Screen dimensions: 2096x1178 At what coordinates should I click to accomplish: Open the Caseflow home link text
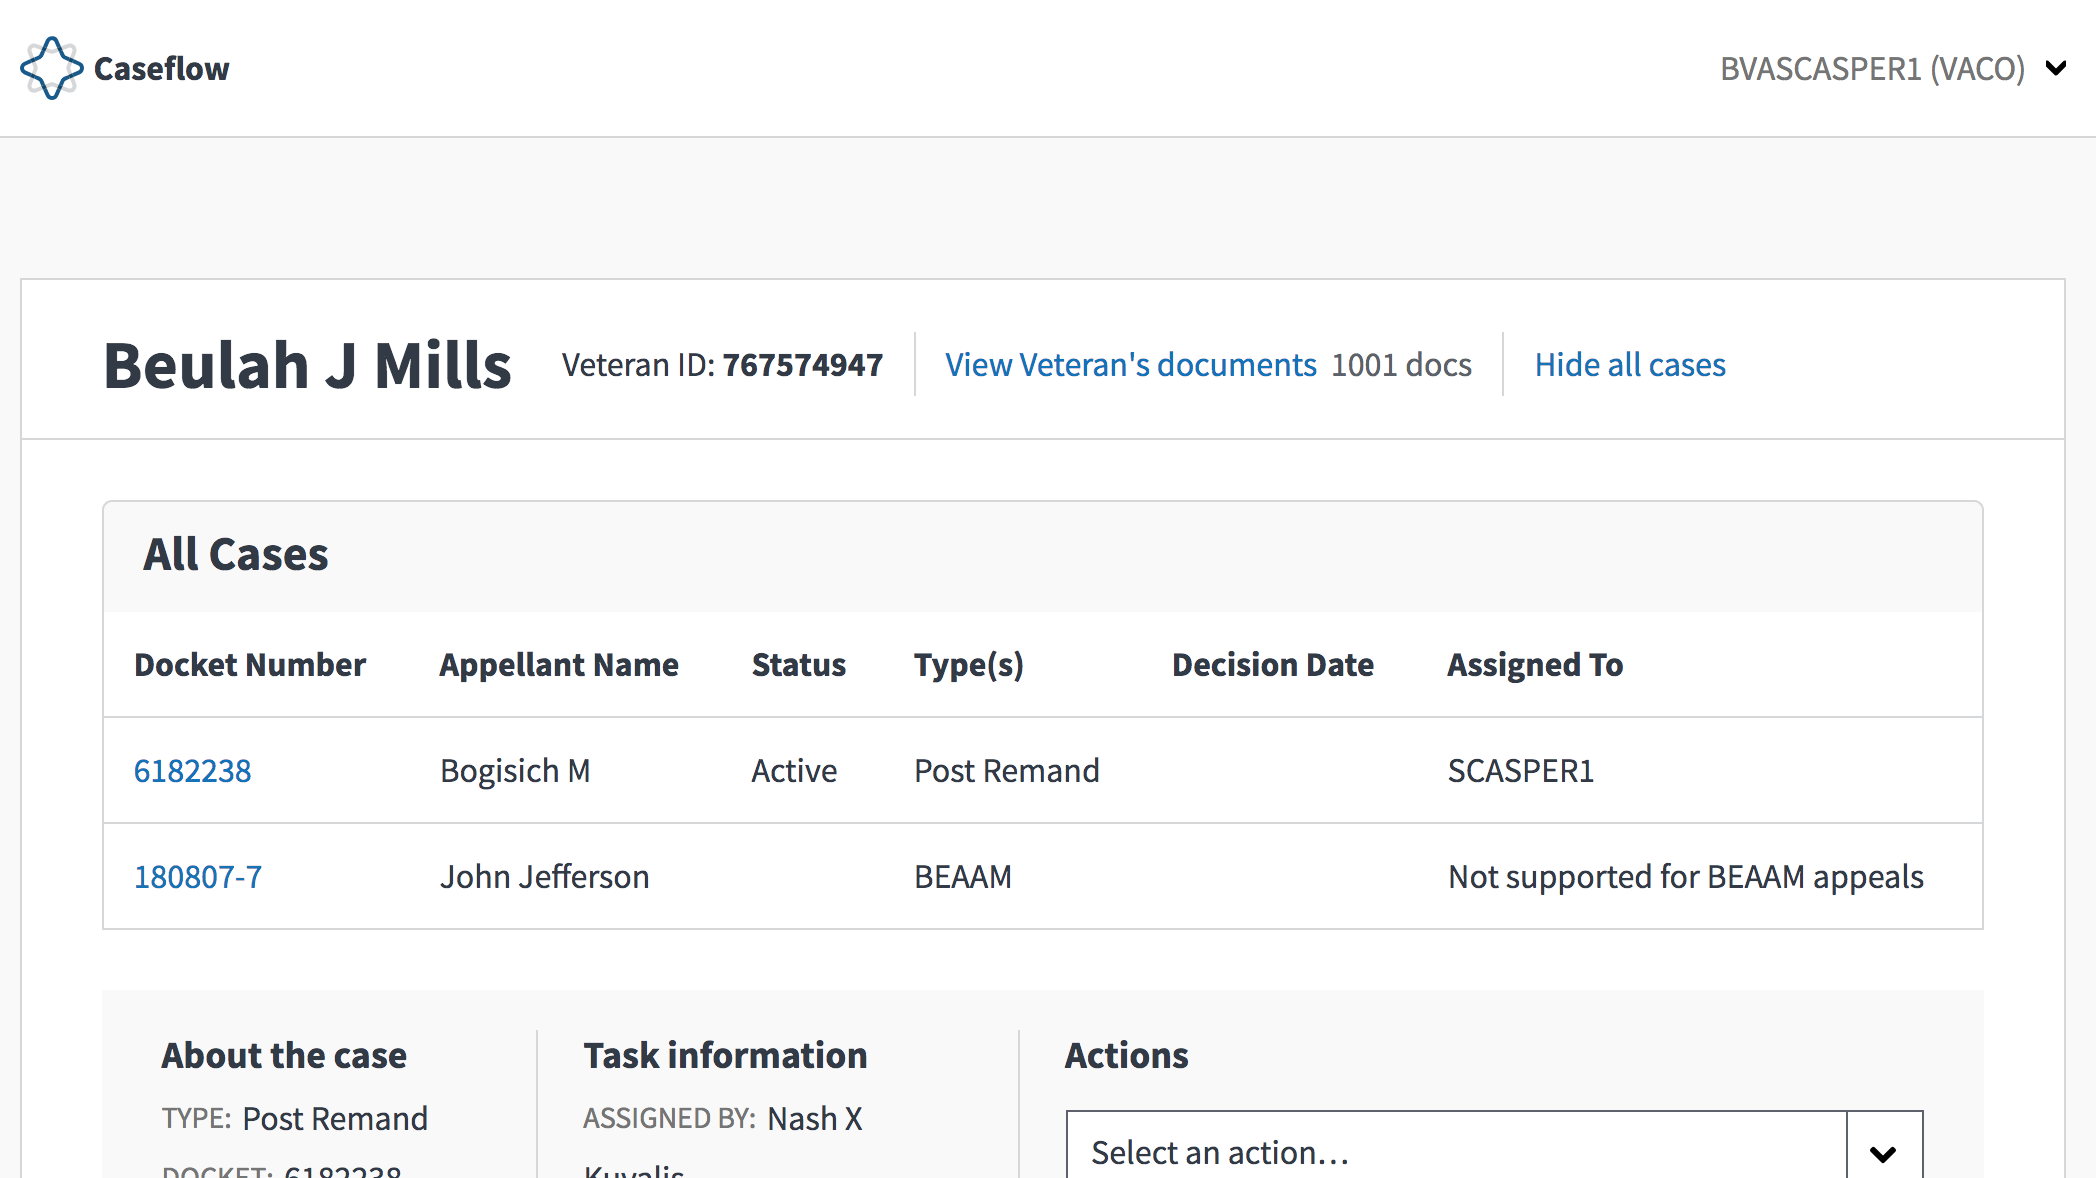pos(161,69)
